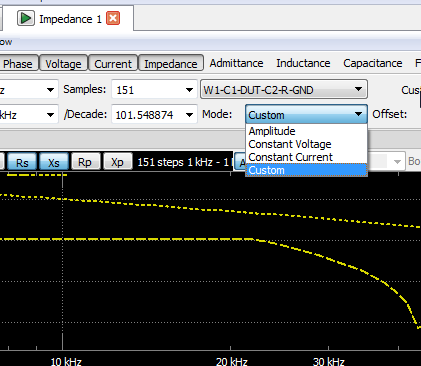Click the Mode label
Viewport: 421px width, 366px height.
217,114
